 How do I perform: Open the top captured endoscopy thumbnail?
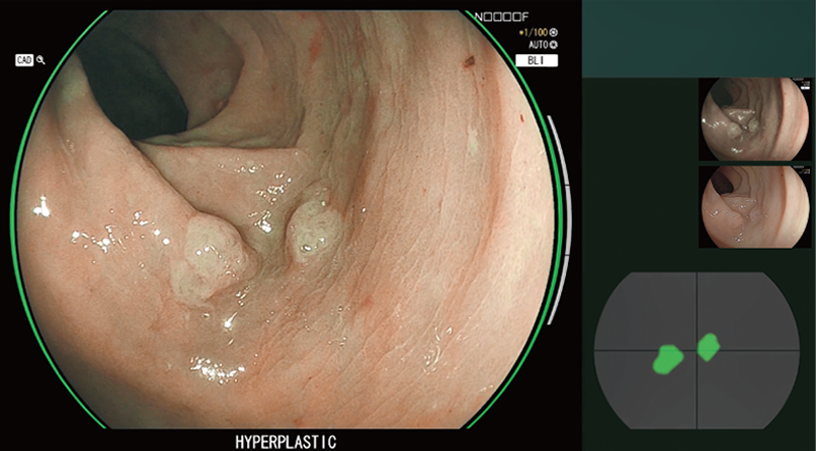(753, 118)
